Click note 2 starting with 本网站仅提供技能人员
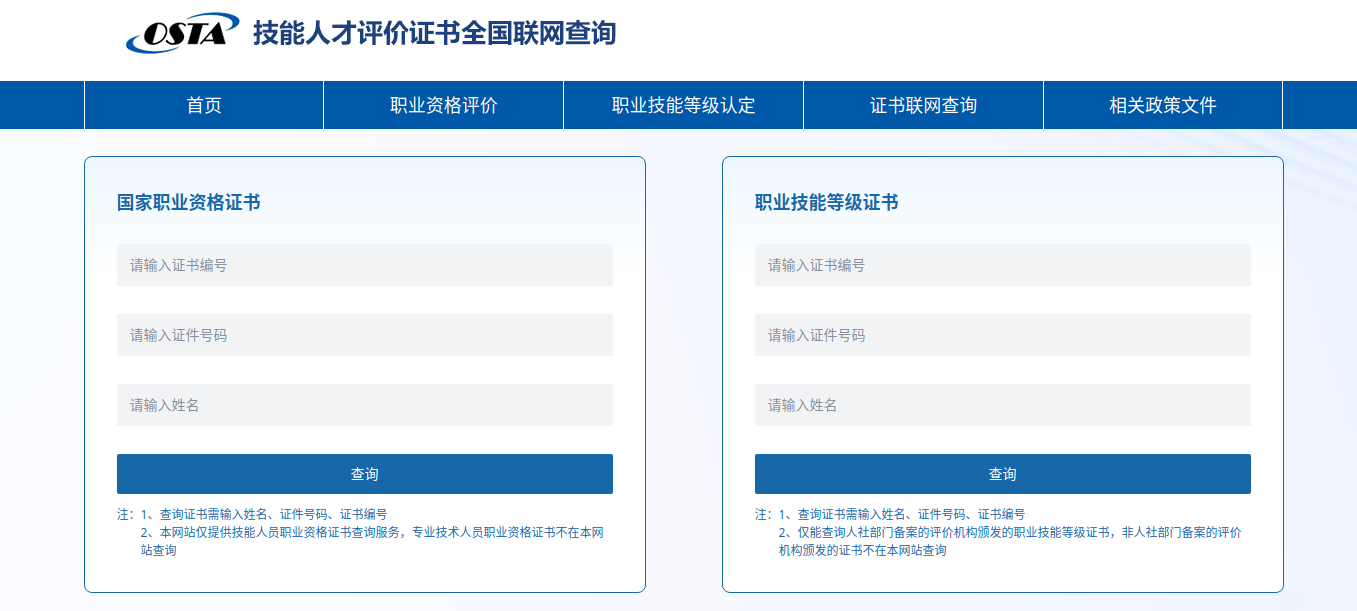 (372, 541)
